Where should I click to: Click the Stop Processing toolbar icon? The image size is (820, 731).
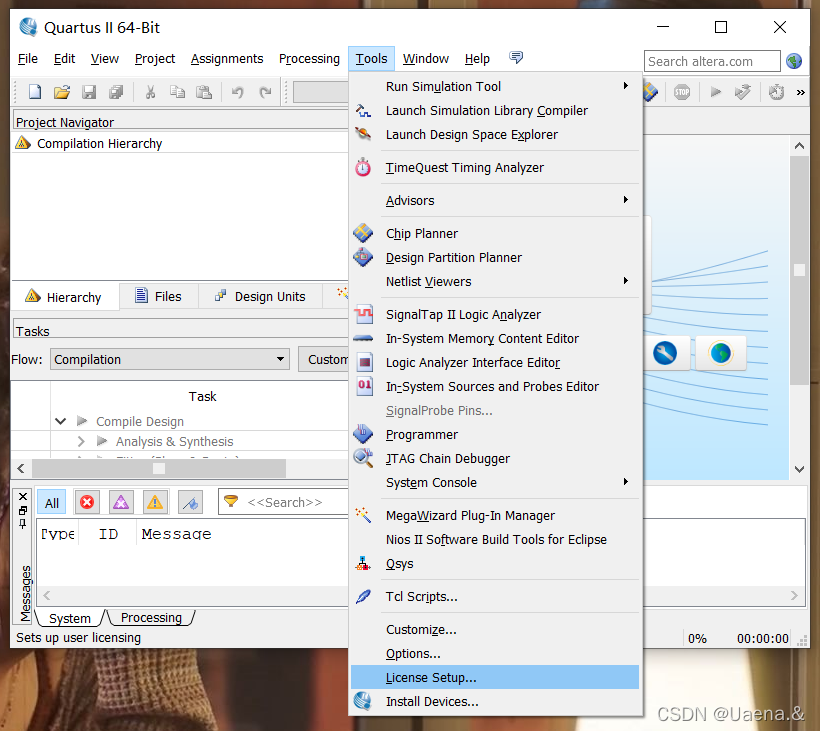coord(682,93)
